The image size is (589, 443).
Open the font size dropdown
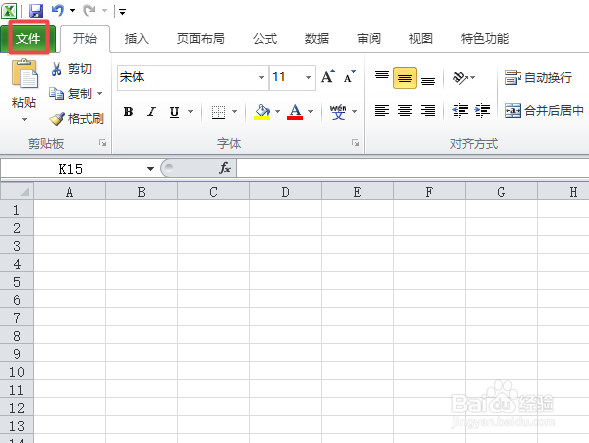tap(308, 78)
